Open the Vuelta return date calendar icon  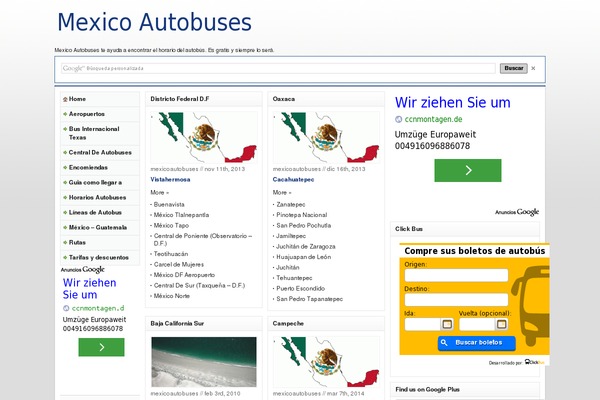[502, 324]
